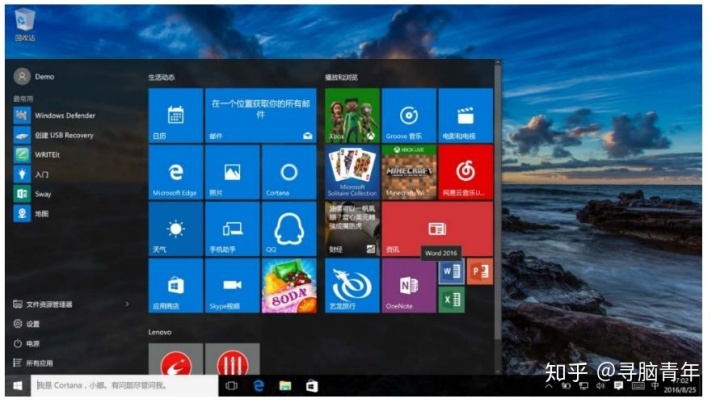Launch the Minecraft tile
The width and height of the screenshot is (720, 403).
[409, 172]
